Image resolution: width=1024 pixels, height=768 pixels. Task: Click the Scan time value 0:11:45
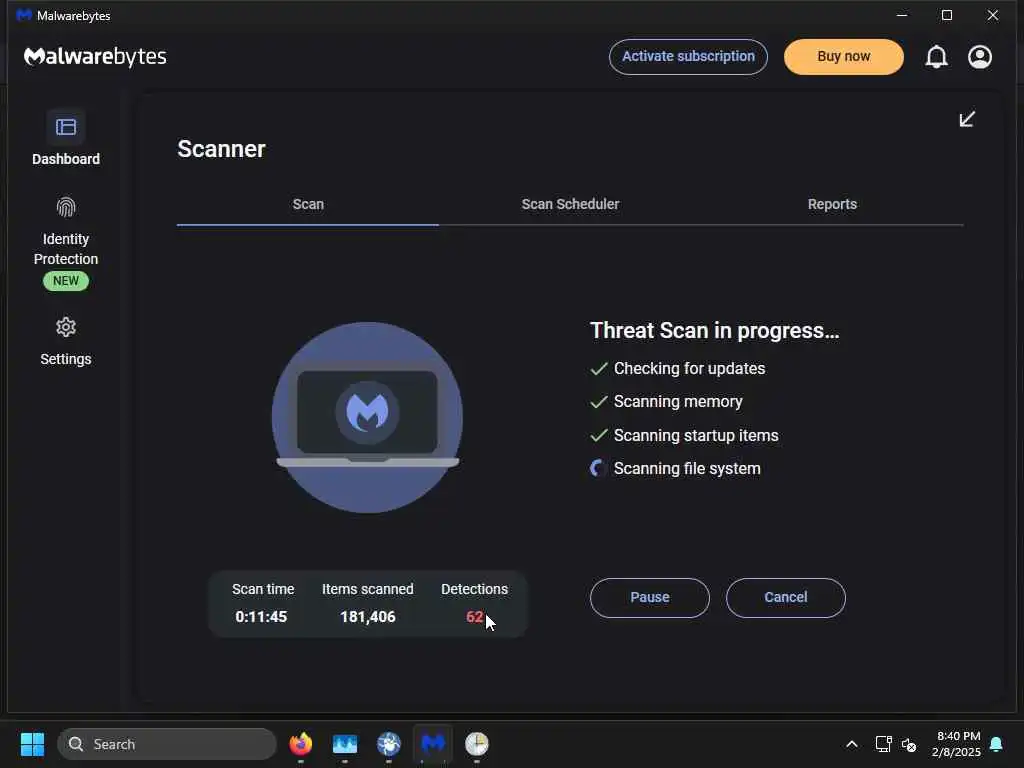click(261, 616)
